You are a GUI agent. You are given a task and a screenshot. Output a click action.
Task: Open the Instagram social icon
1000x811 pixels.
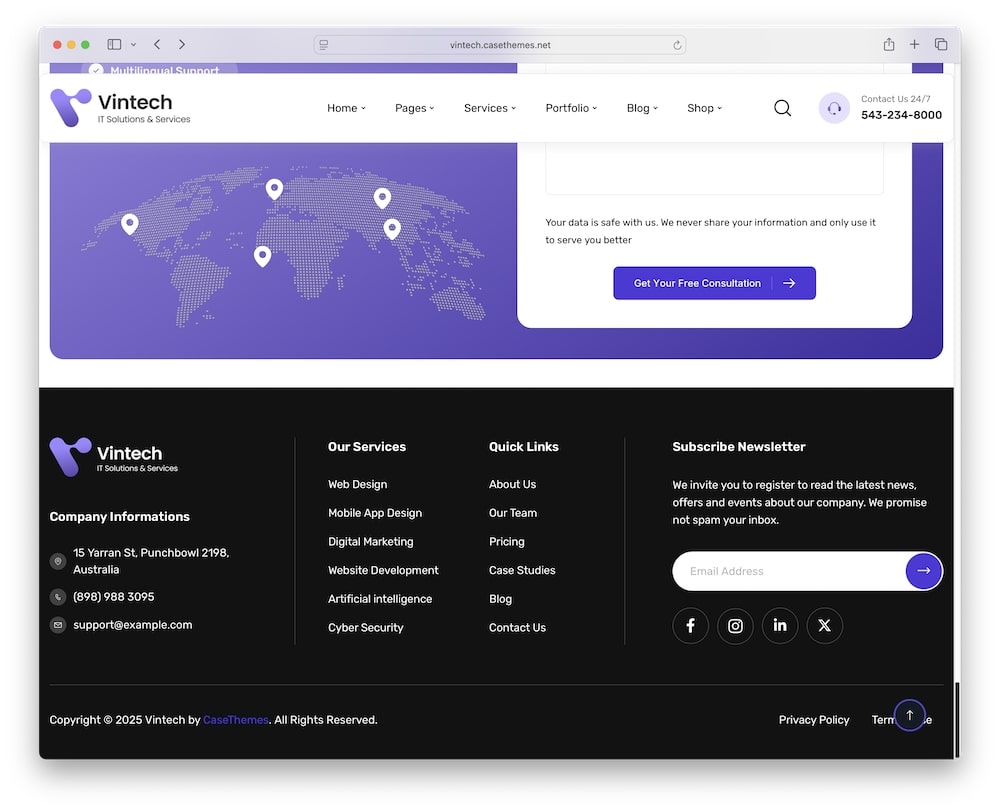pyautogui.click(x=735, y=625)
